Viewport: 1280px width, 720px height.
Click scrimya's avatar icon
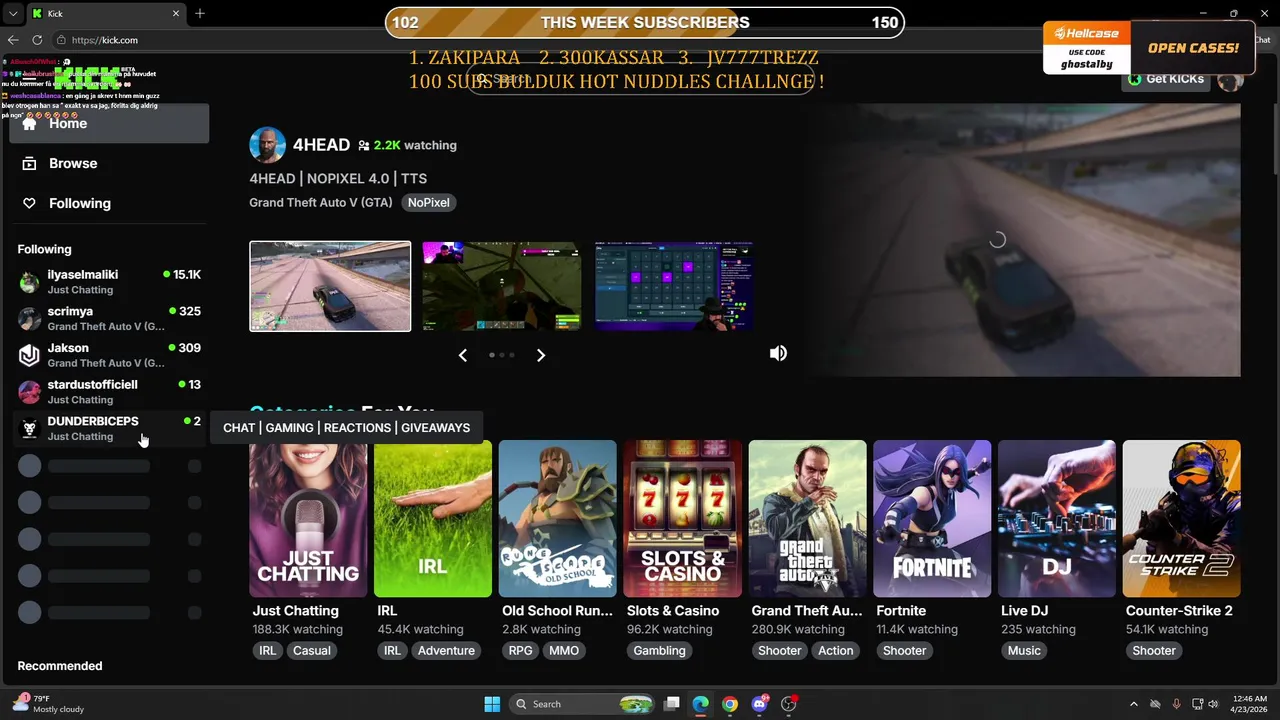tap(30, 319)
